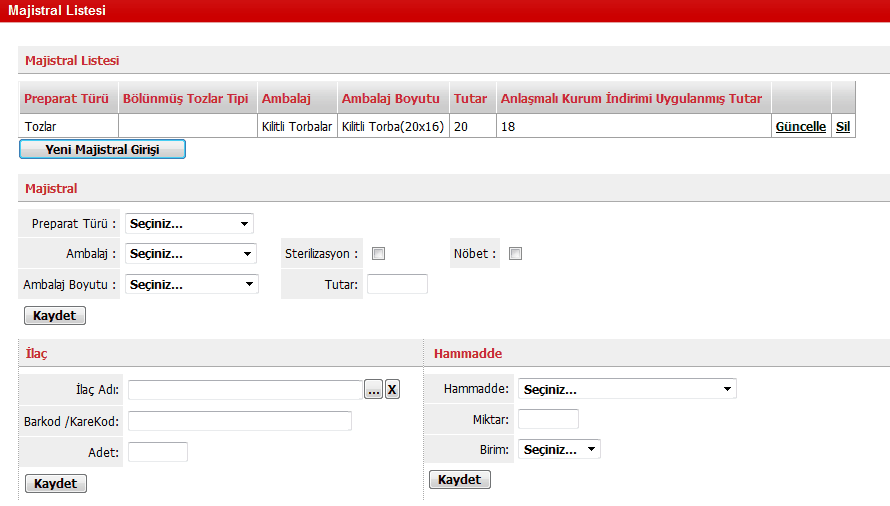Click the Miktar amount field
The image size is (890, 506).
pyautogui.click(x=548, y=419)
